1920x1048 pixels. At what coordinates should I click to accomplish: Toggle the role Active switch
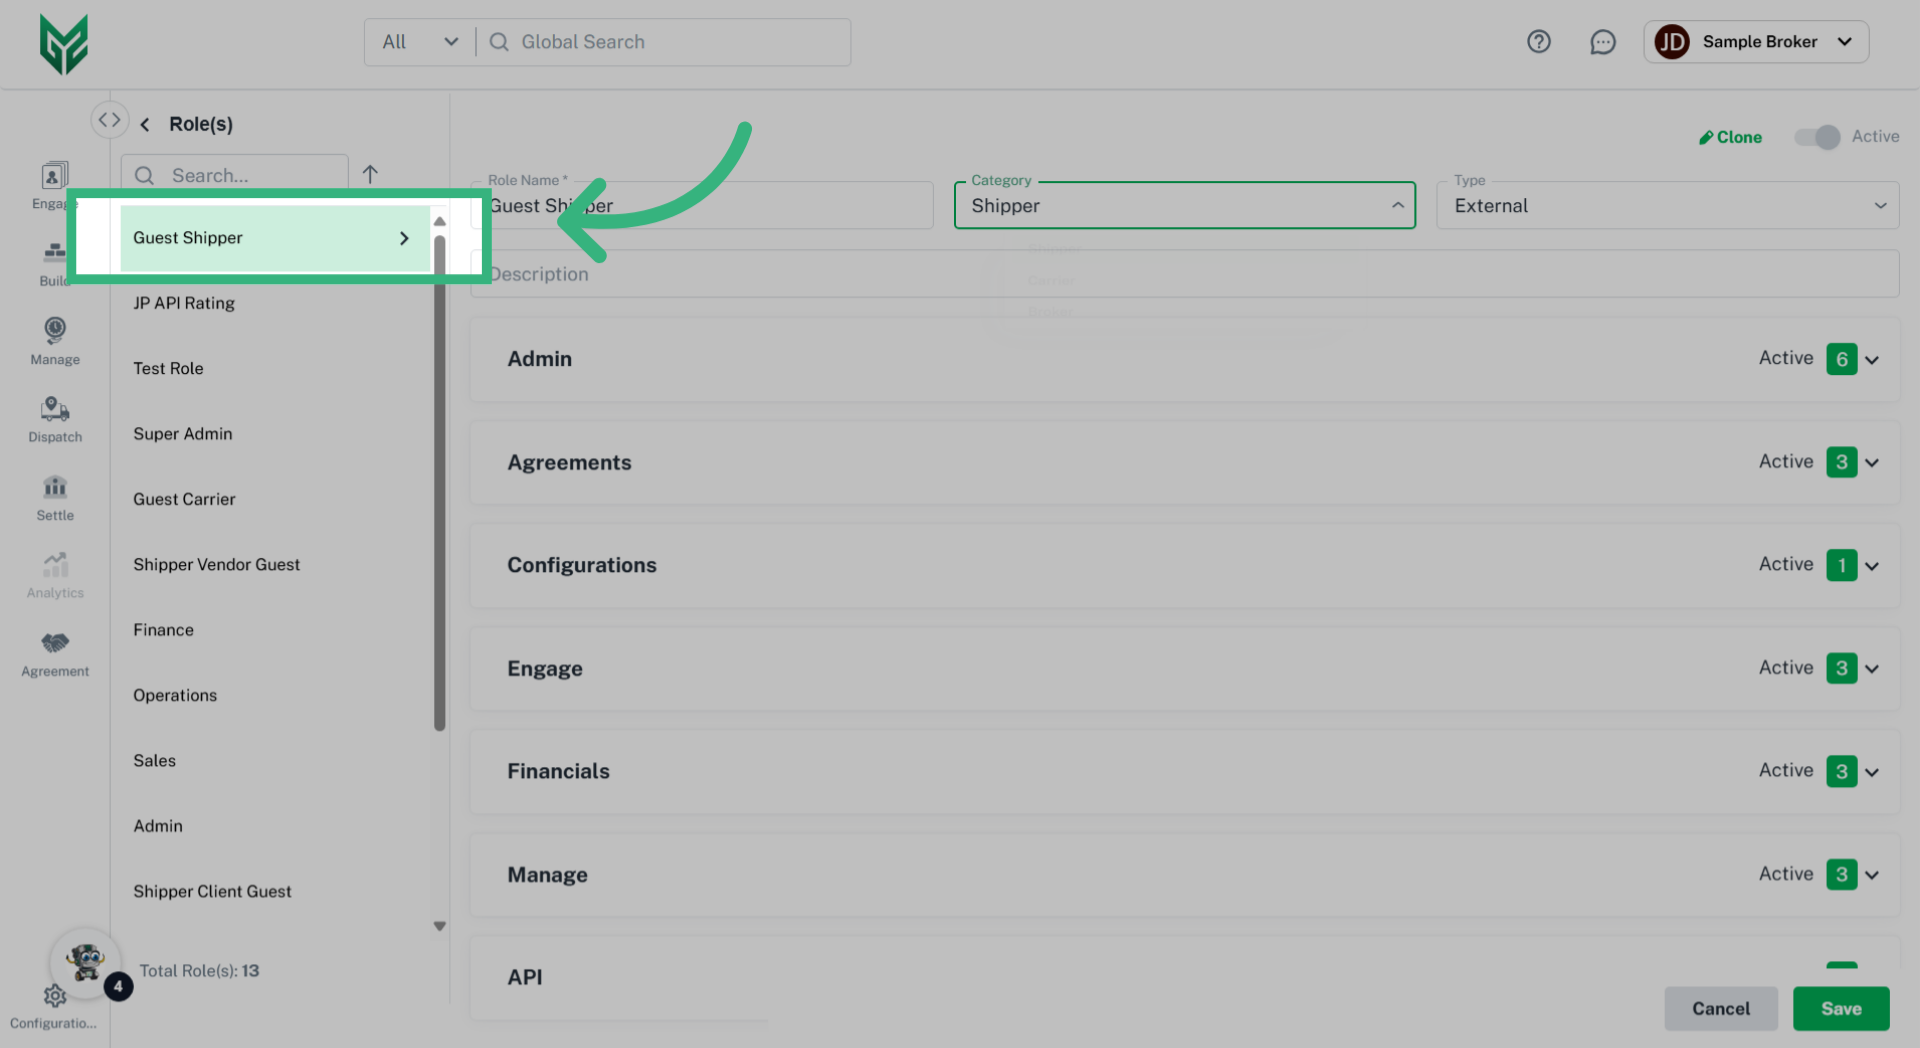tap(1816, 137)
